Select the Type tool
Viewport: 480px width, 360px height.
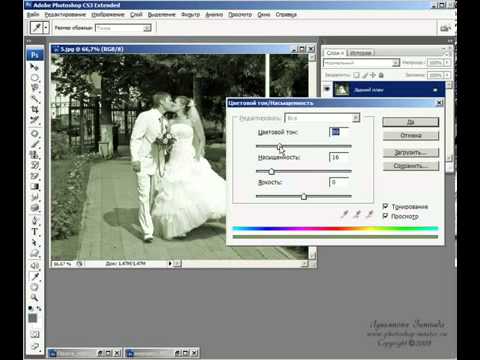point(34,232)
